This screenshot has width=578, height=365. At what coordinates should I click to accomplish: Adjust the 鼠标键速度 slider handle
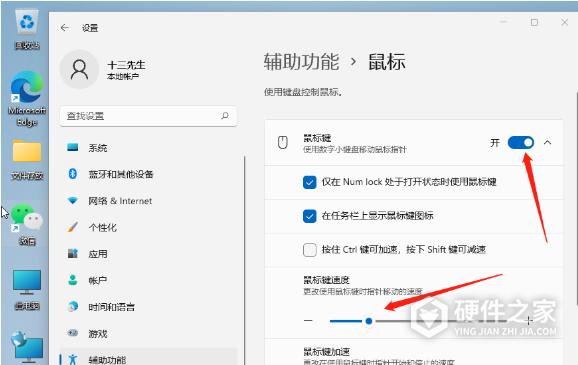[x=369, y=321]
